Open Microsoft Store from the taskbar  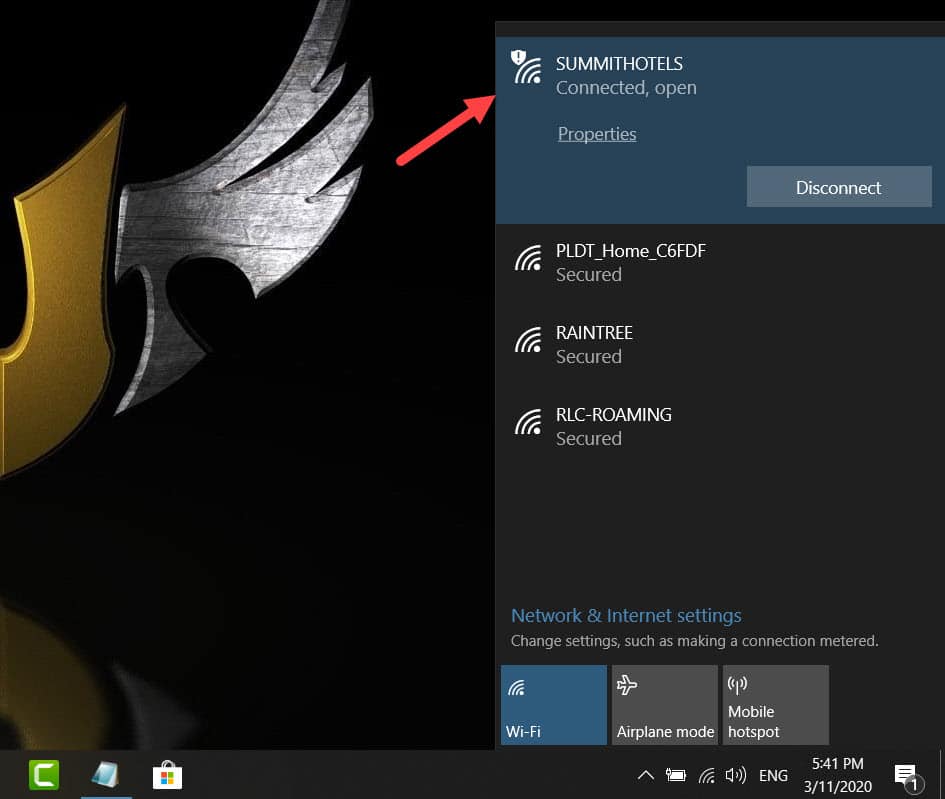point(168,775)
